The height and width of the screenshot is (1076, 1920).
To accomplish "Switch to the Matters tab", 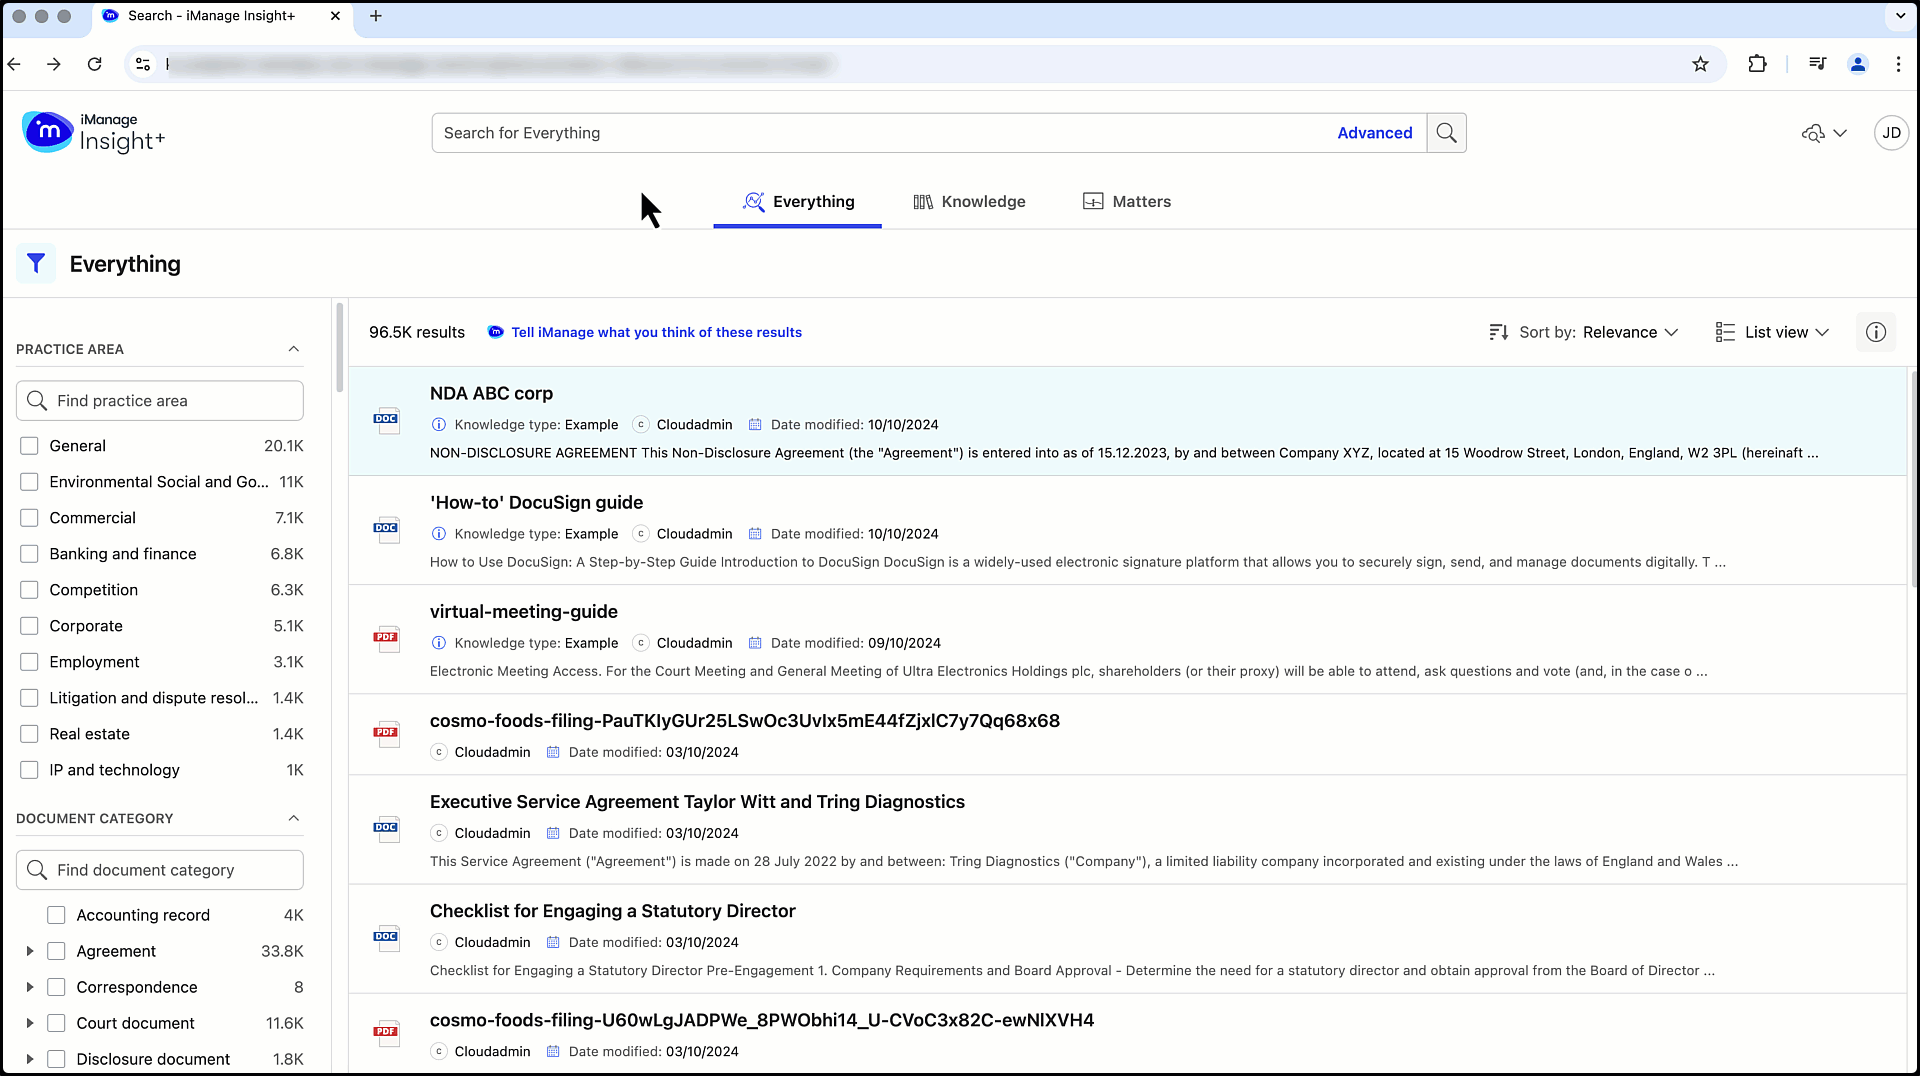I will click(1127, 201).
